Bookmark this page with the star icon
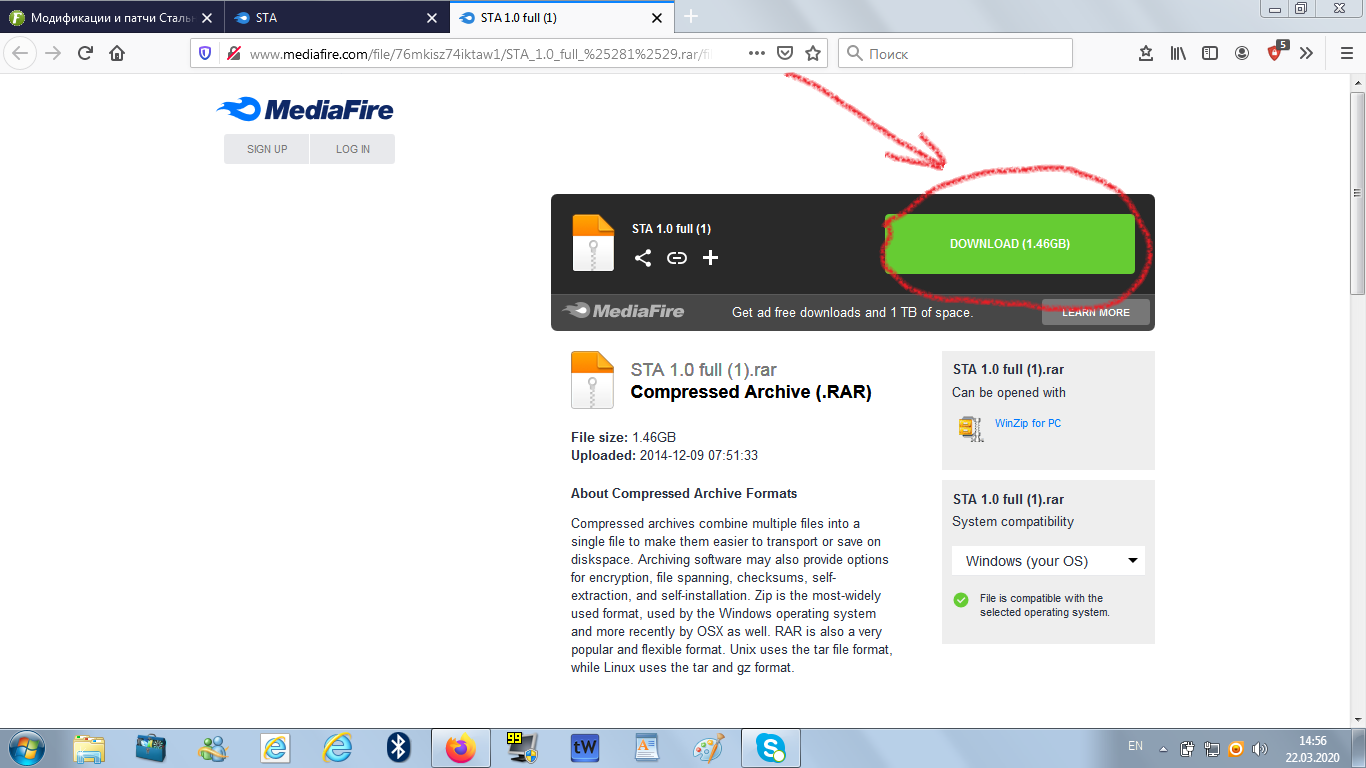Screen dimensions: 1366x768 (x=813, y=53)
